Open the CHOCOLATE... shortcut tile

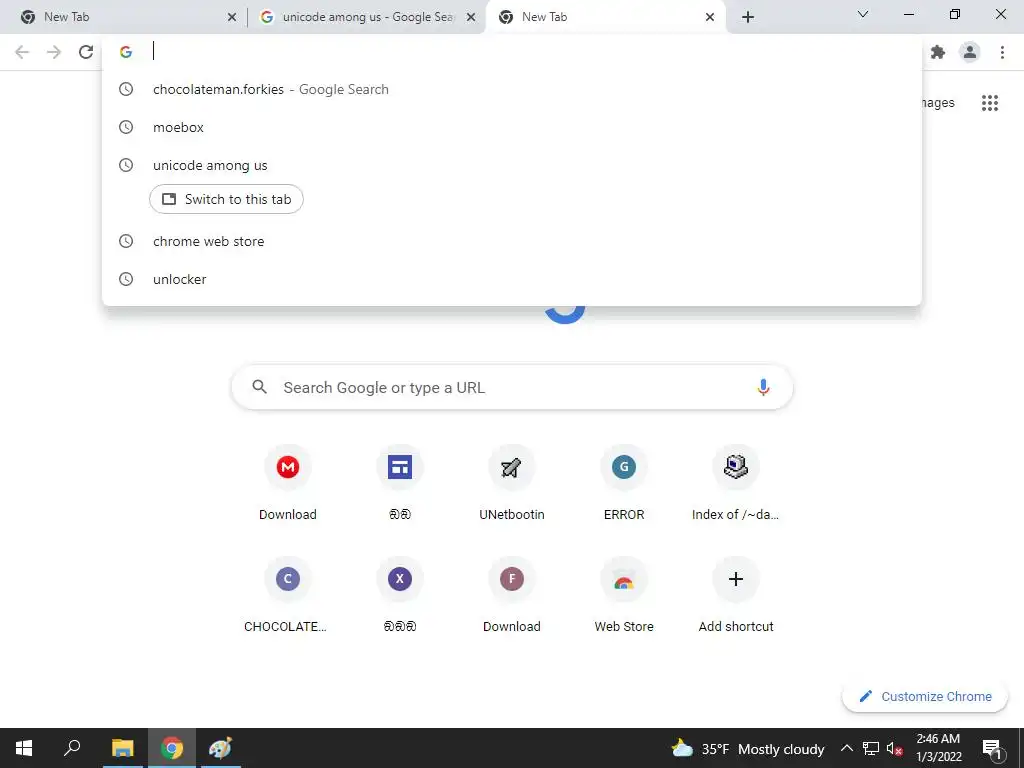coord(287,595)
